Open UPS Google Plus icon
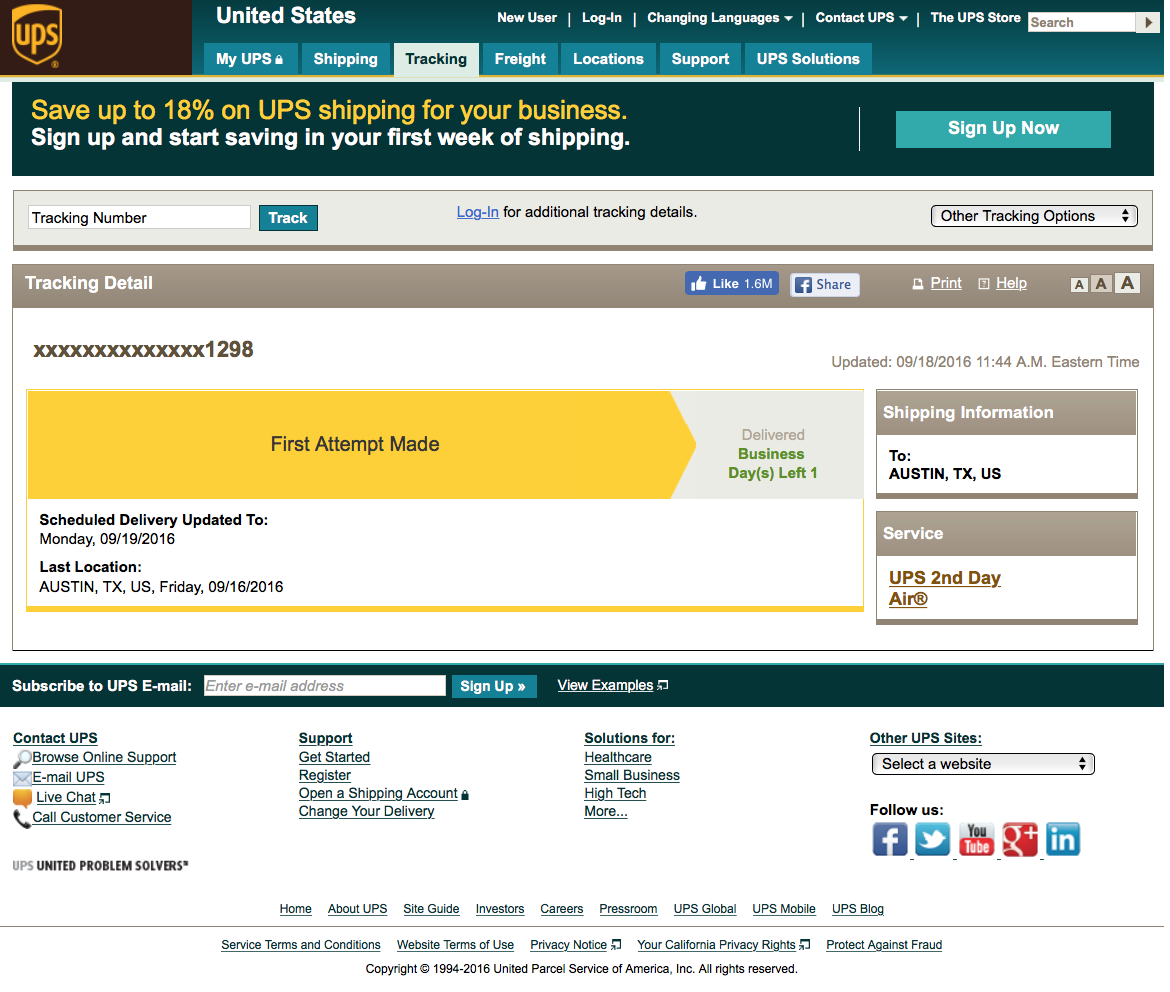 [1019, 840]
